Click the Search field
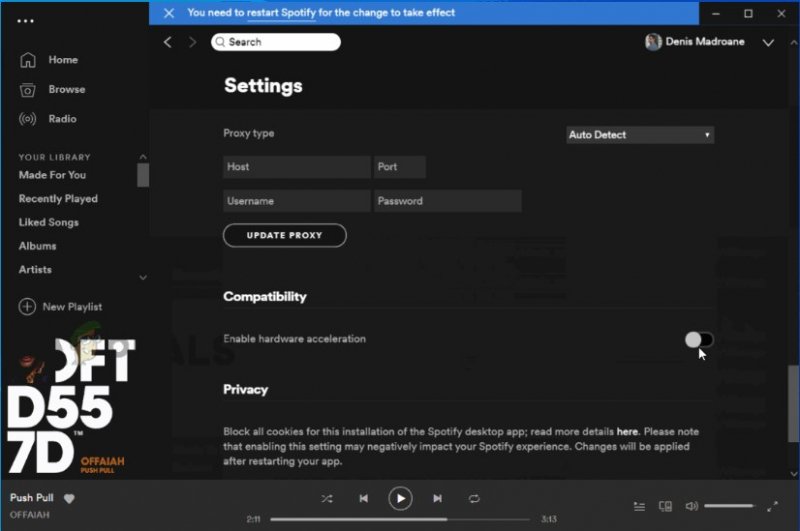Image resolution: width=800 pixels, height=531 pixels. 276,42
